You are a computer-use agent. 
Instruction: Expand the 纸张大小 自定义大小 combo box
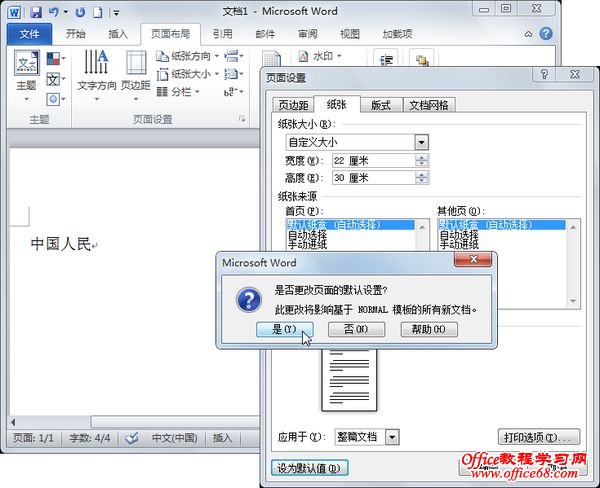click(421, 142)
